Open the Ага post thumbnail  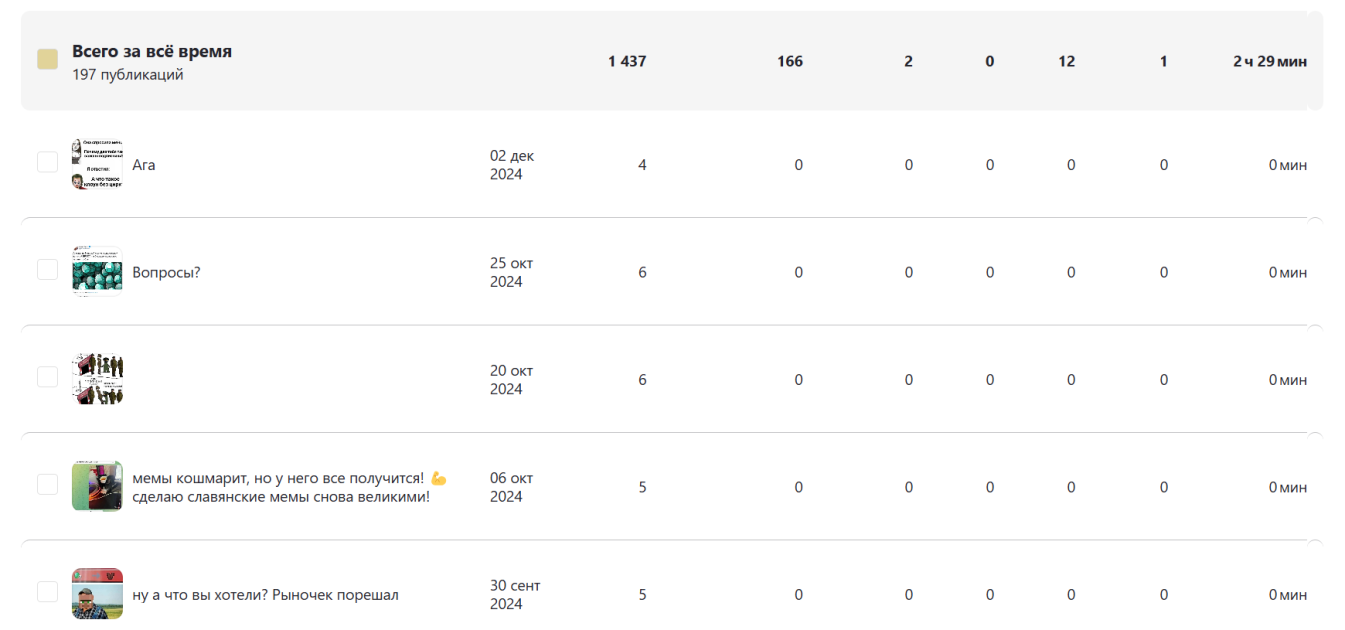click(x=97, y=165)
